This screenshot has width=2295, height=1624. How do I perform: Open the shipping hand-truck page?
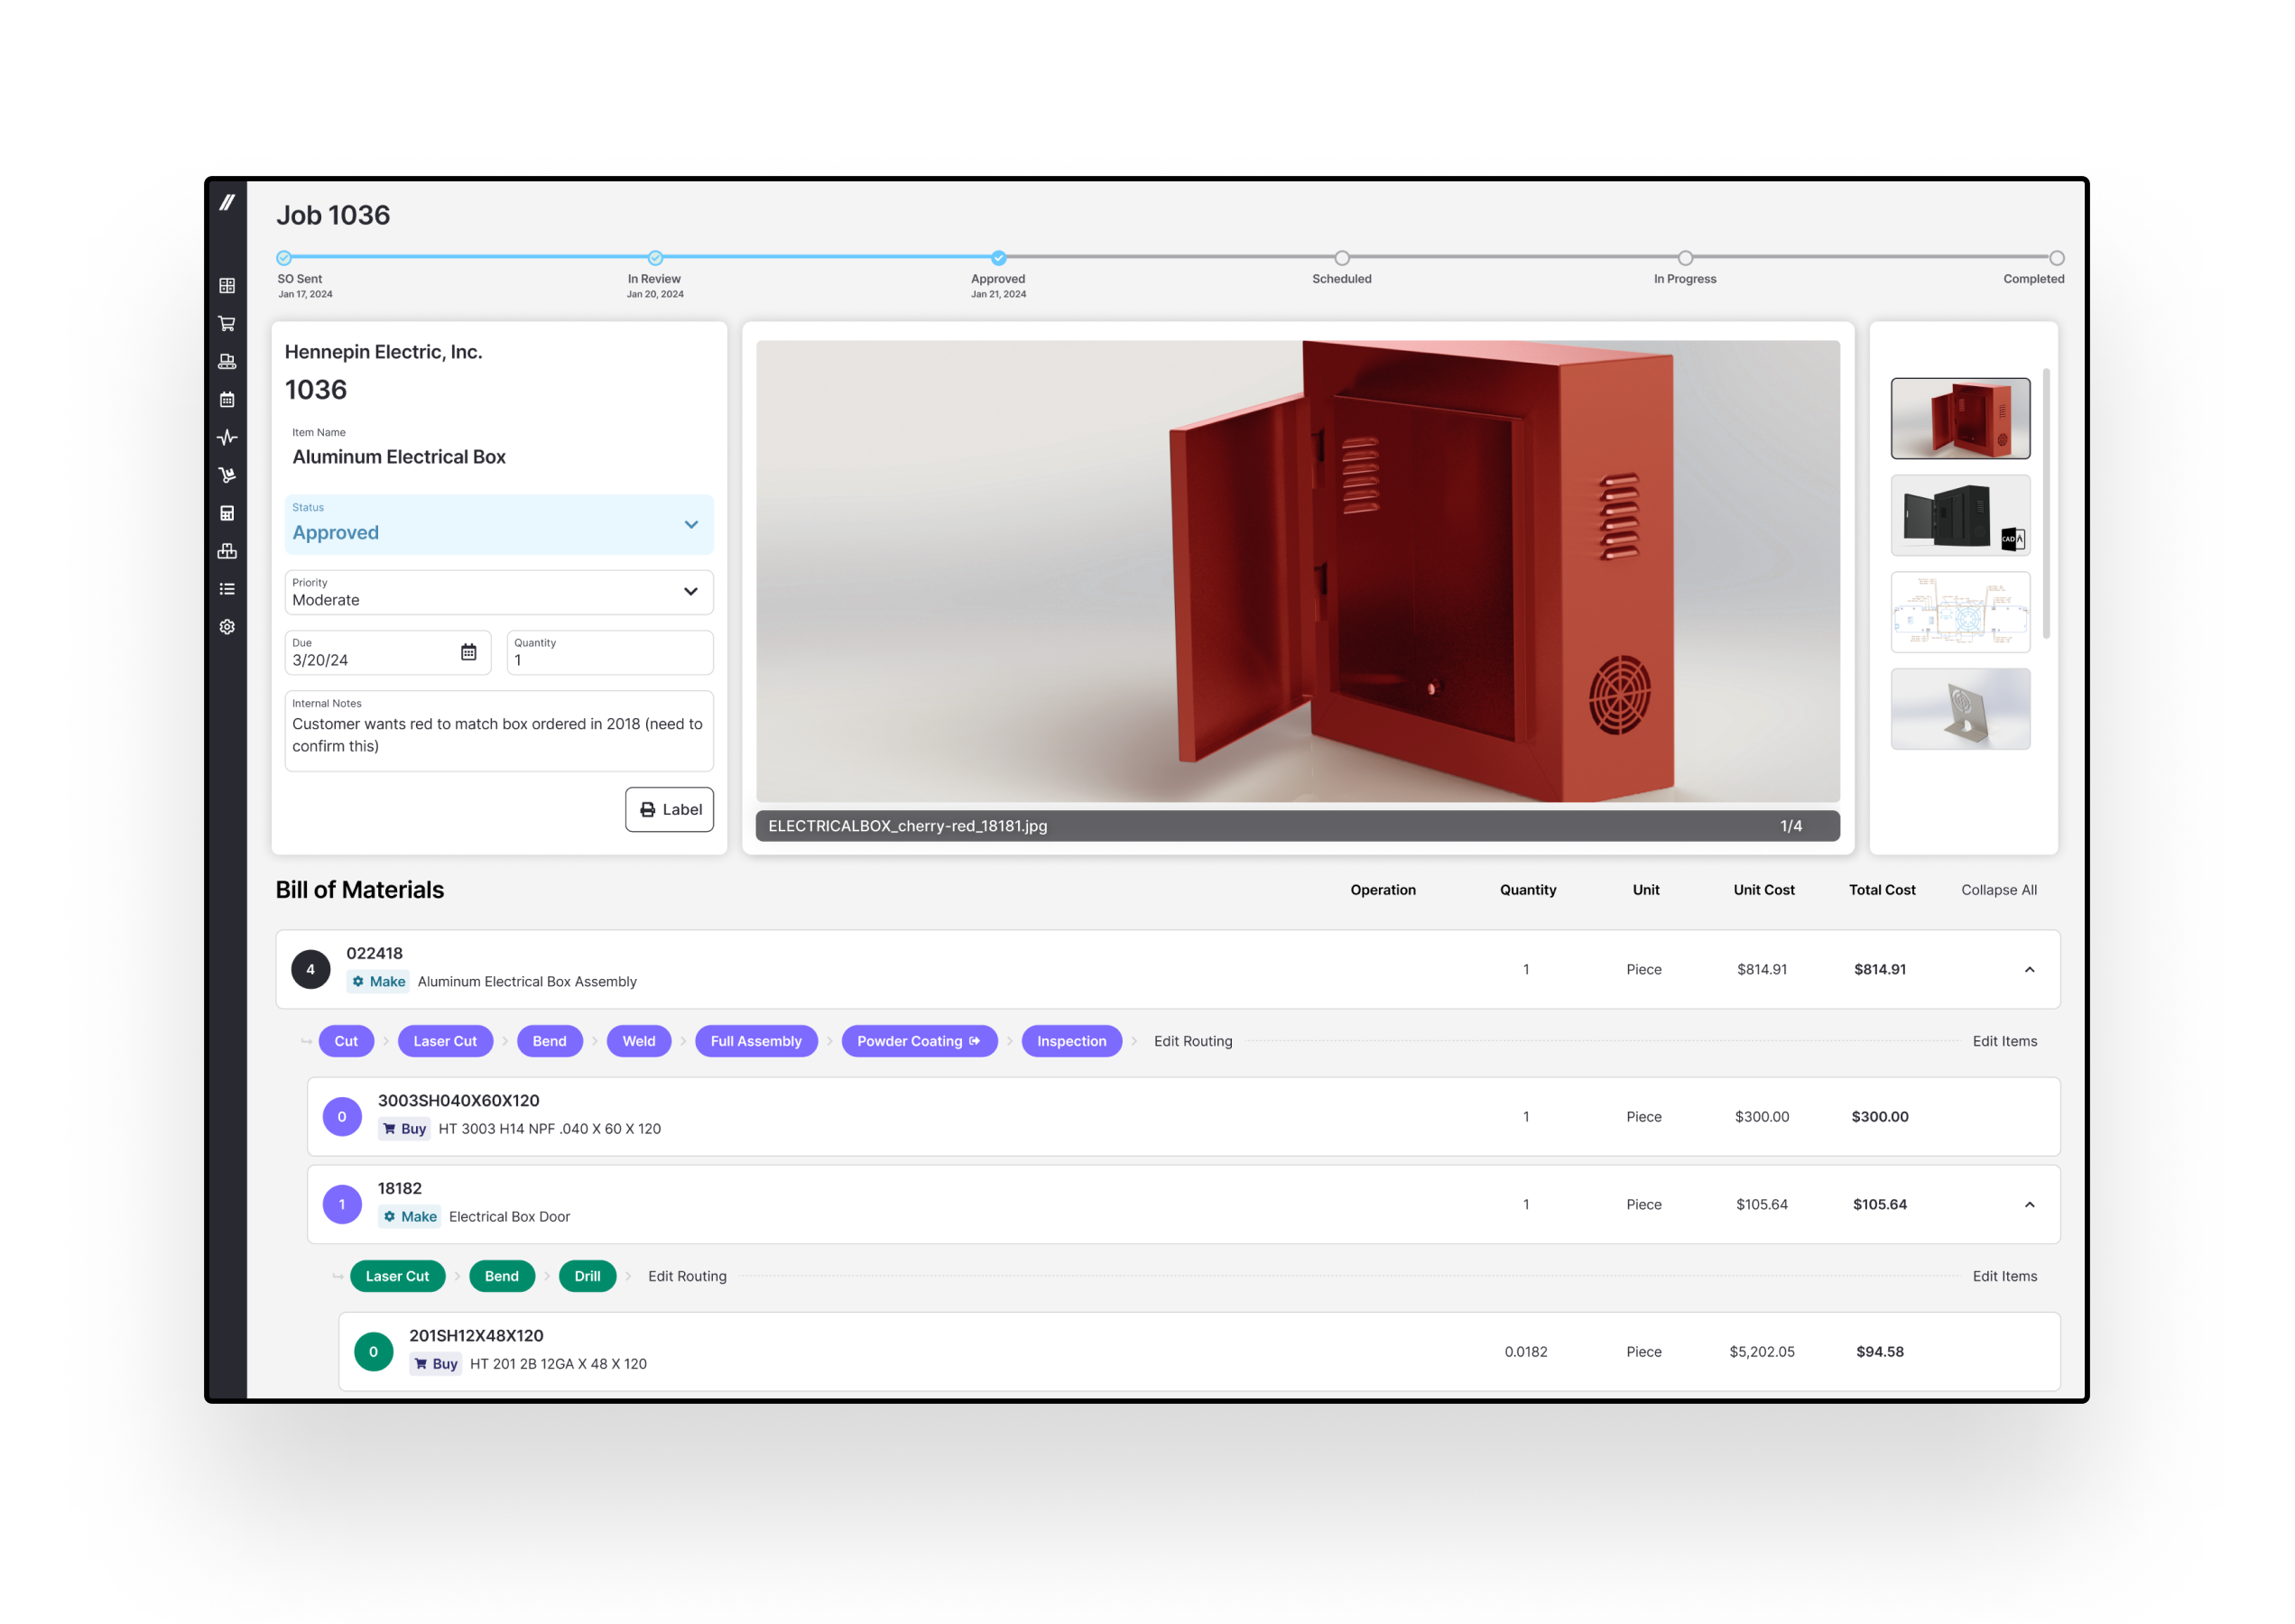point(228,474)
